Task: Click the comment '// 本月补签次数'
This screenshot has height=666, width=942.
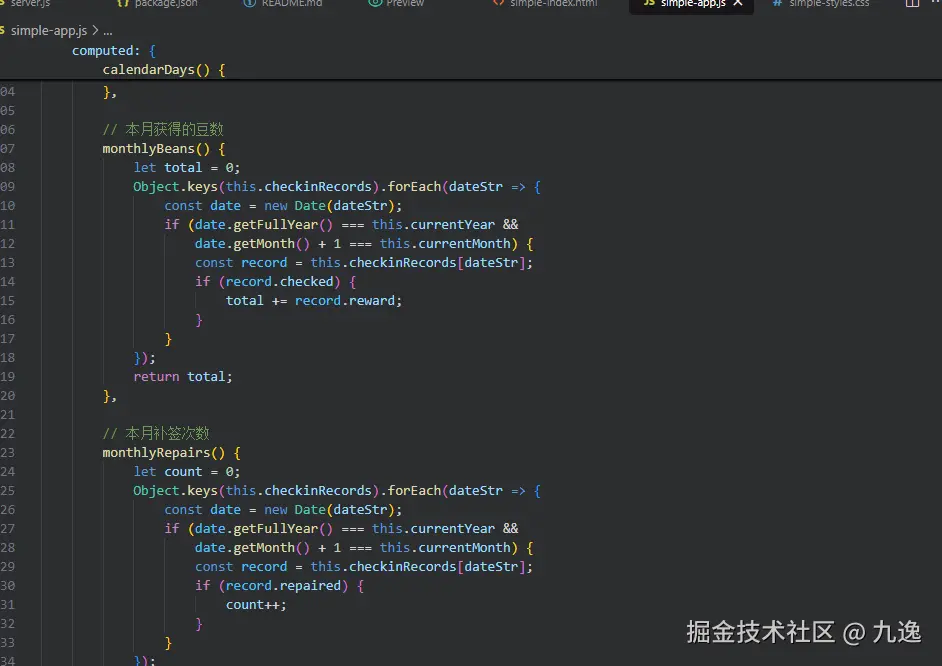Action: click(156, 433)
